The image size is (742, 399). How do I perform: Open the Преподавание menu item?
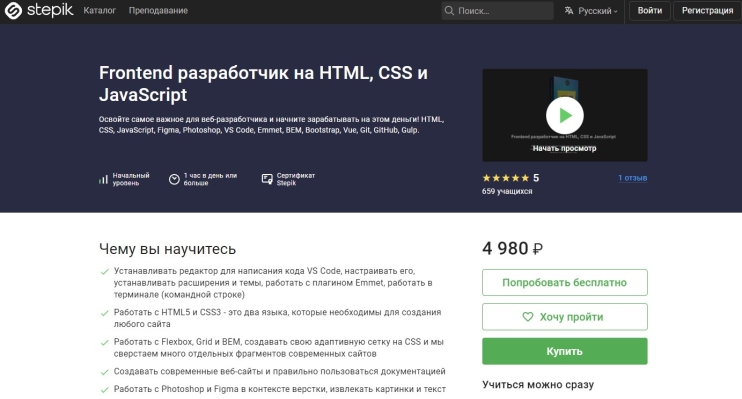click(x=158, y=10)
